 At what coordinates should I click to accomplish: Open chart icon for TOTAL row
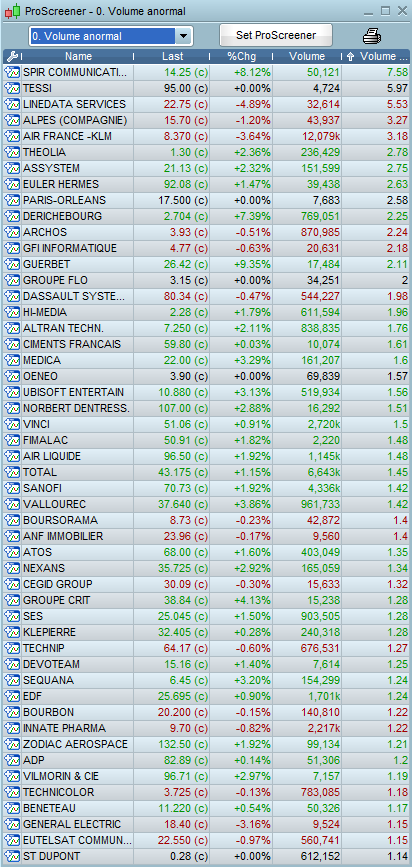(12, 473)
